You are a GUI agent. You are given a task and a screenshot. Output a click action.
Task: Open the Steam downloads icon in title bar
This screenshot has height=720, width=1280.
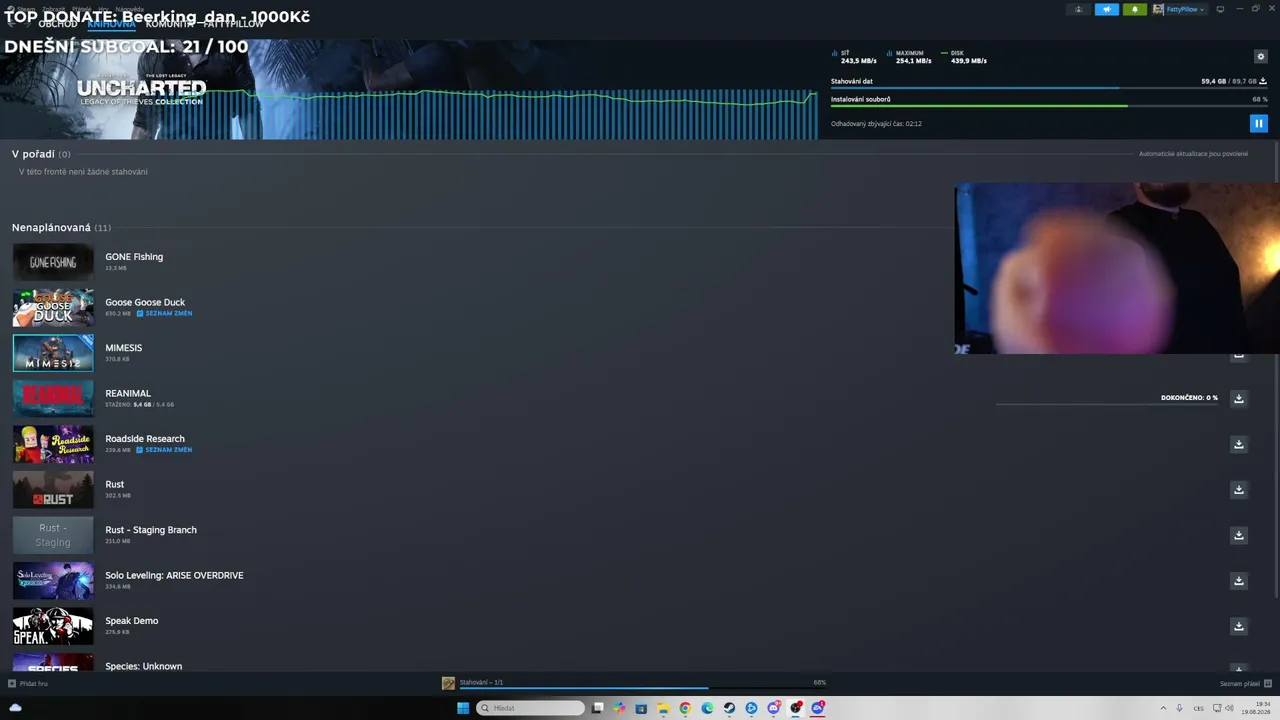(x=1078, y=9)
